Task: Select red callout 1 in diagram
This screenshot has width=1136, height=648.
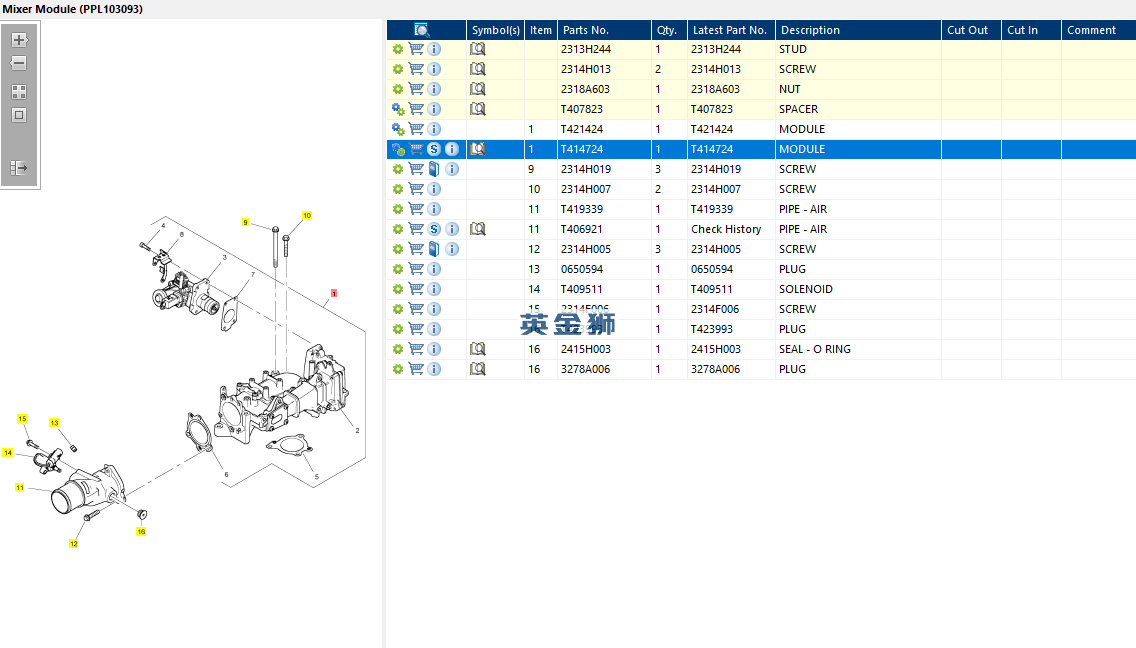Action: coord(334,294)
